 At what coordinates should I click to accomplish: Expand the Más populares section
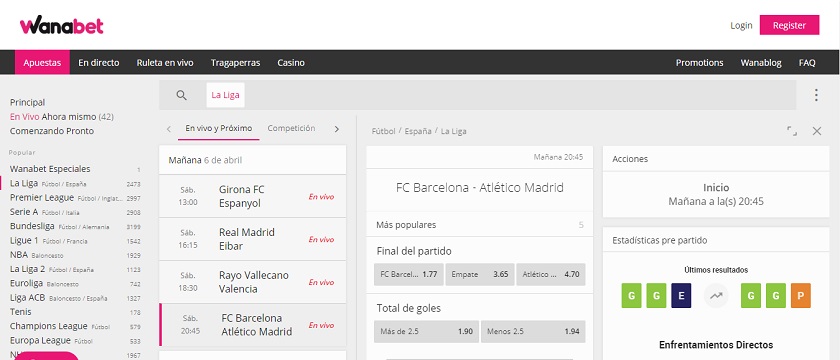[479, 225]
